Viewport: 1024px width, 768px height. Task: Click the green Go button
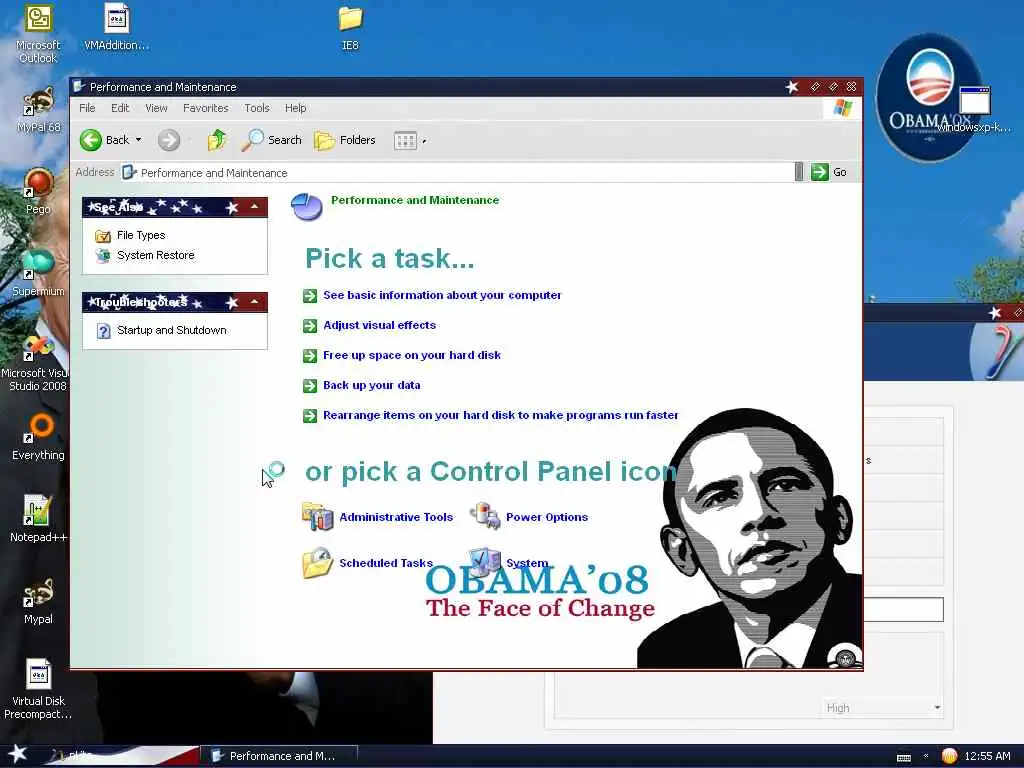[829, 172]
